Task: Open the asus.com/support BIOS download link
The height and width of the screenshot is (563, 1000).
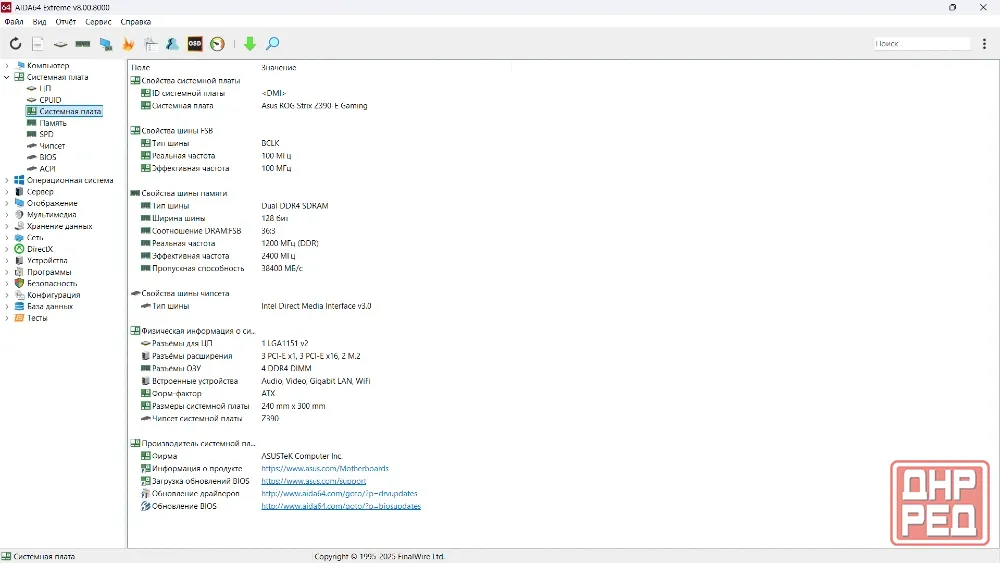Action: click(313, 481)
